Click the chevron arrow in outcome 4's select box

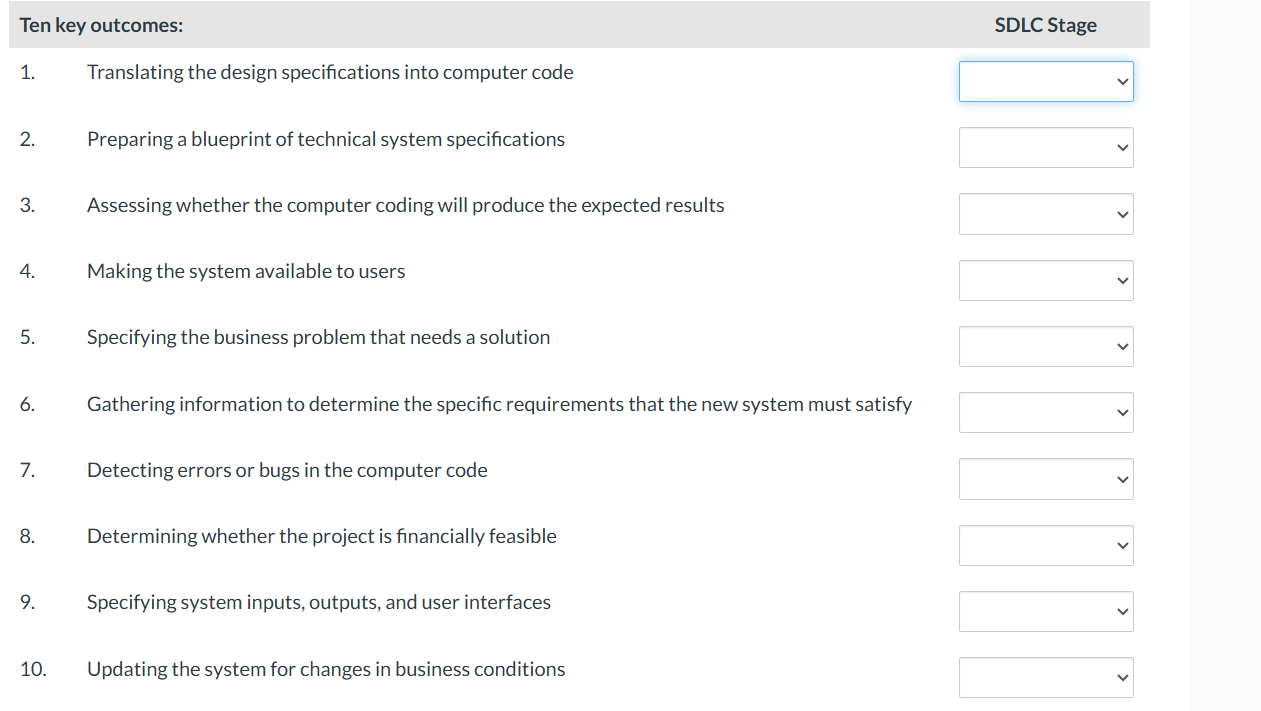pos(1122,280)
